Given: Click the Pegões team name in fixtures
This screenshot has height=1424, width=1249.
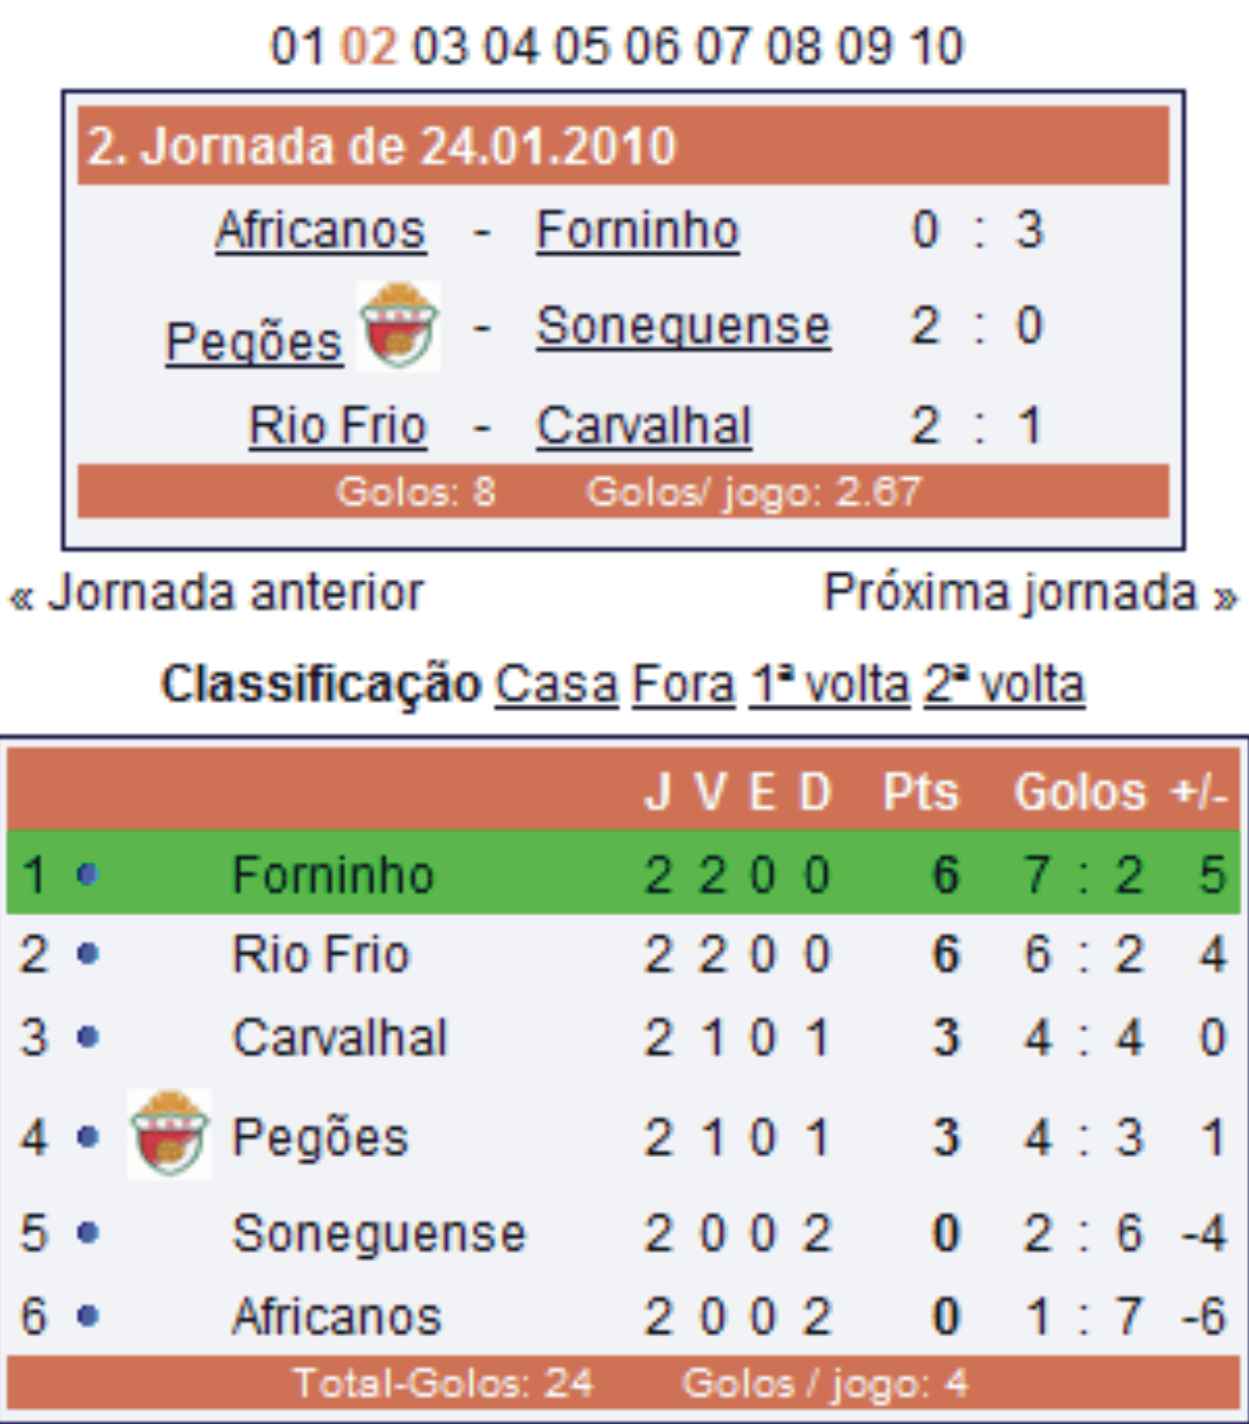Looking at the screenshot, I should point(253,341).
